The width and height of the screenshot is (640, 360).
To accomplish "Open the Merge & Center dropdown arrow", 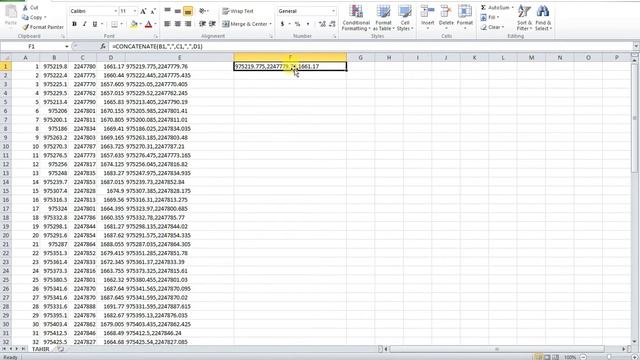I will 271,24.
